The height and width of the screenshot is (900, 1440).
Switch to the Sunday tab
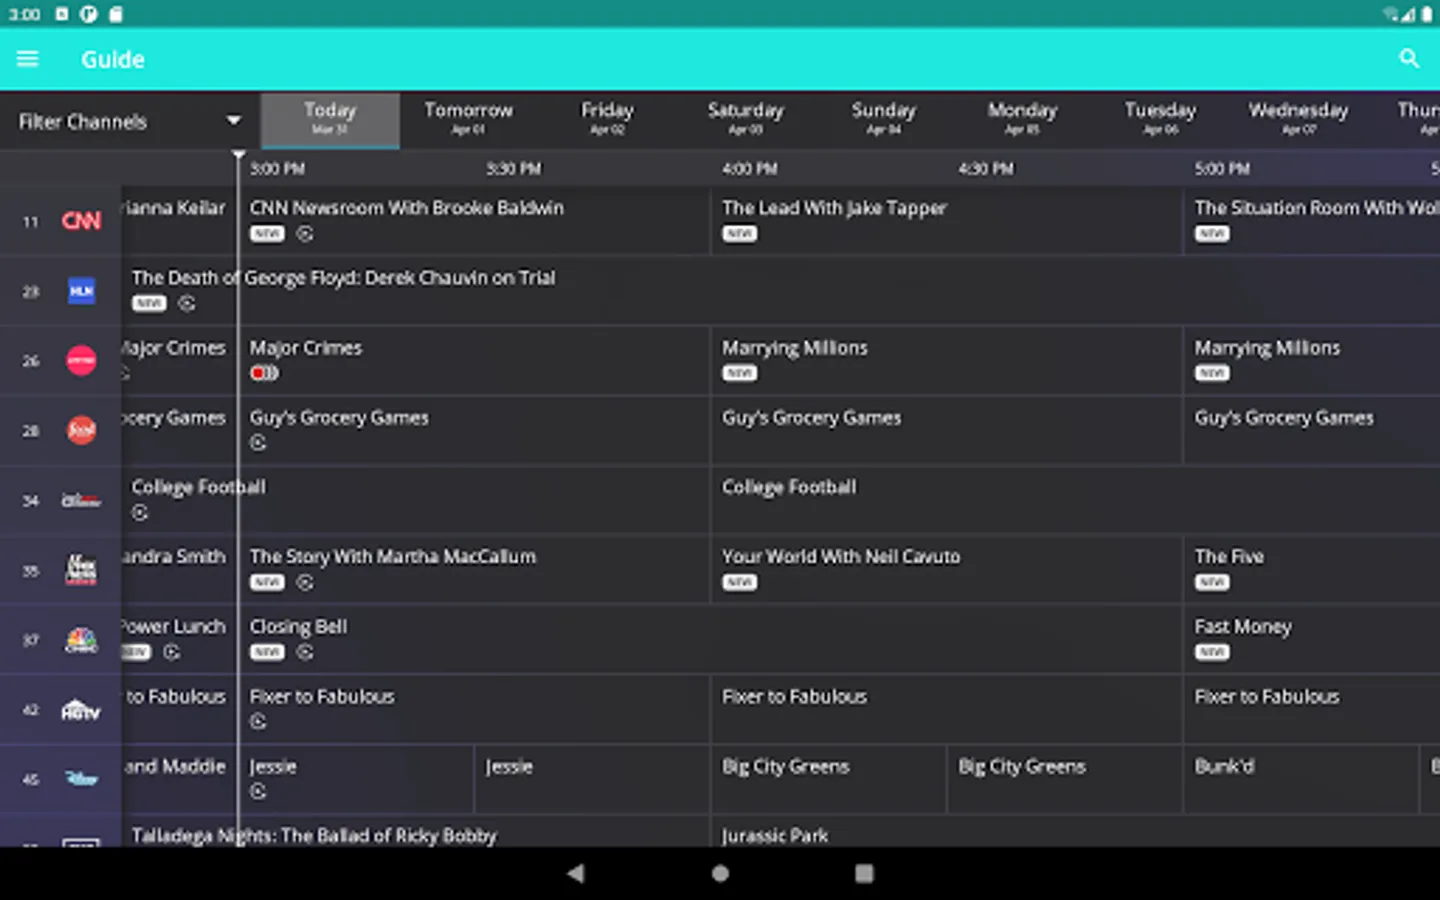(884, 120)
